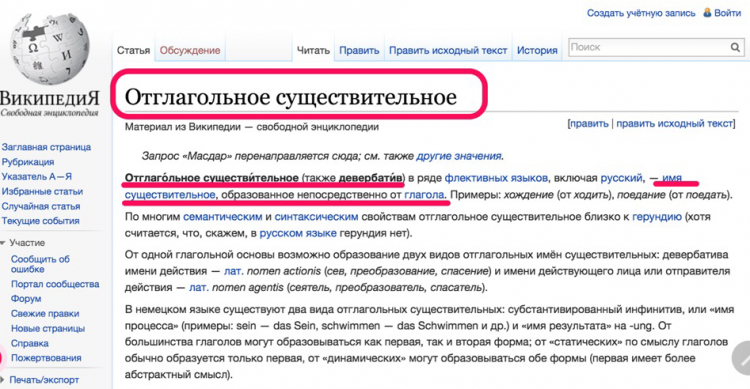Follow the флективных языков link
Image resolution: width=750 pixels, height=389 pixels.
496,178
